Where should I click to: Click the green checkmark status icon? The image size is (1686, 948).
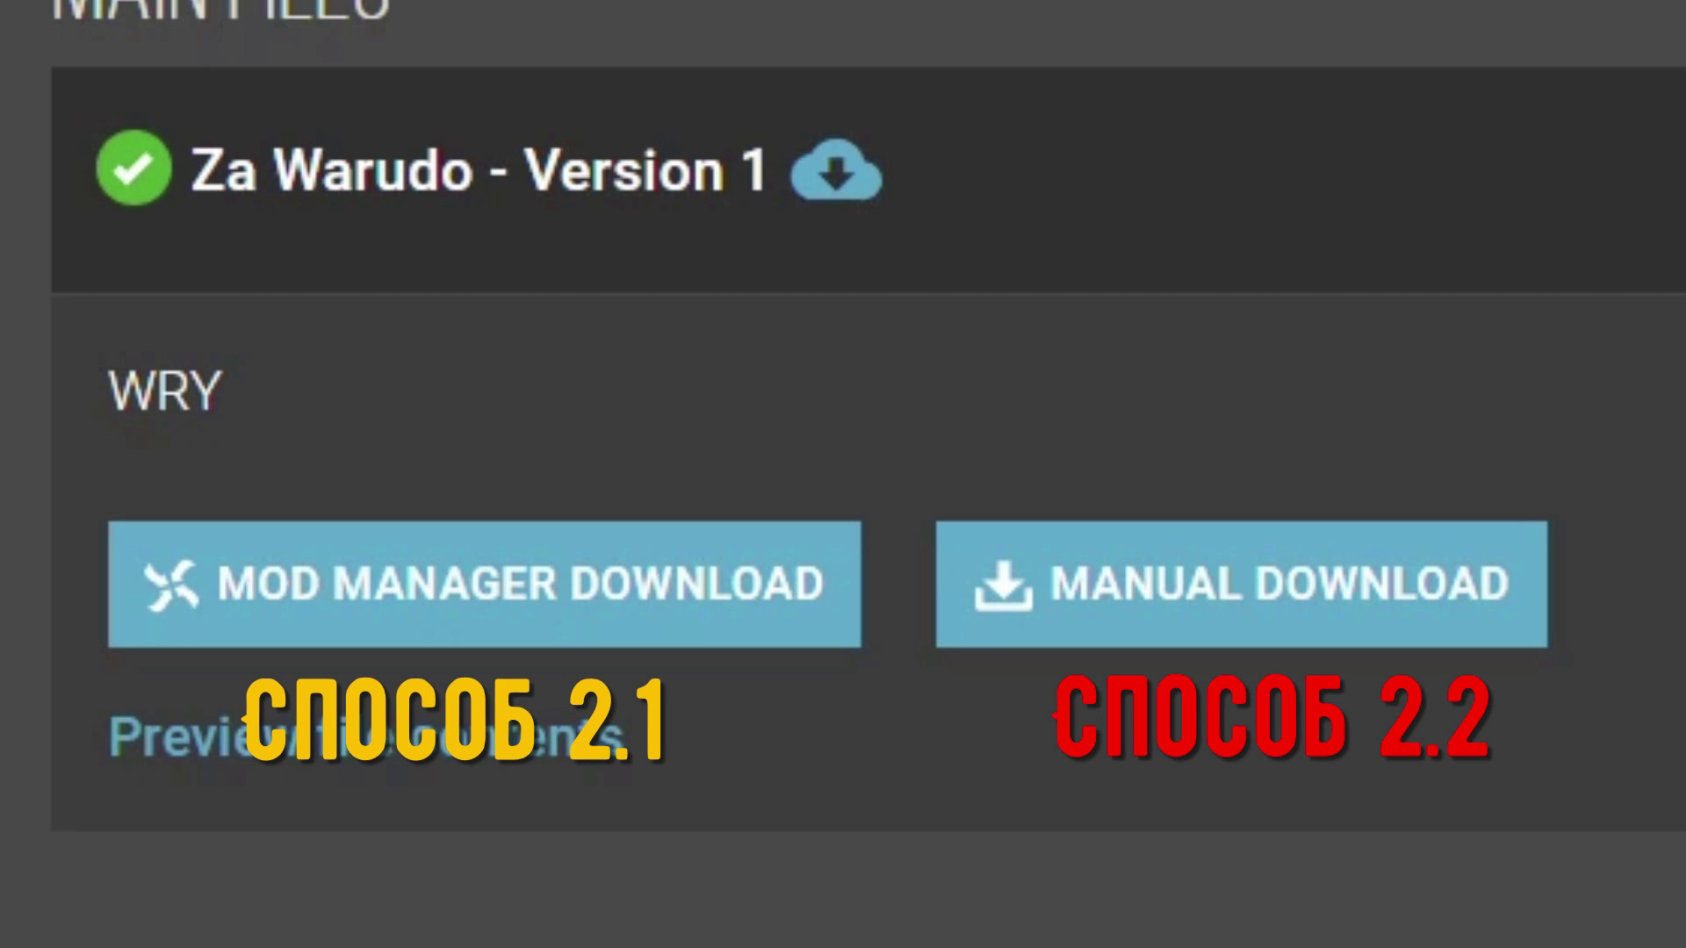point(134,168)
